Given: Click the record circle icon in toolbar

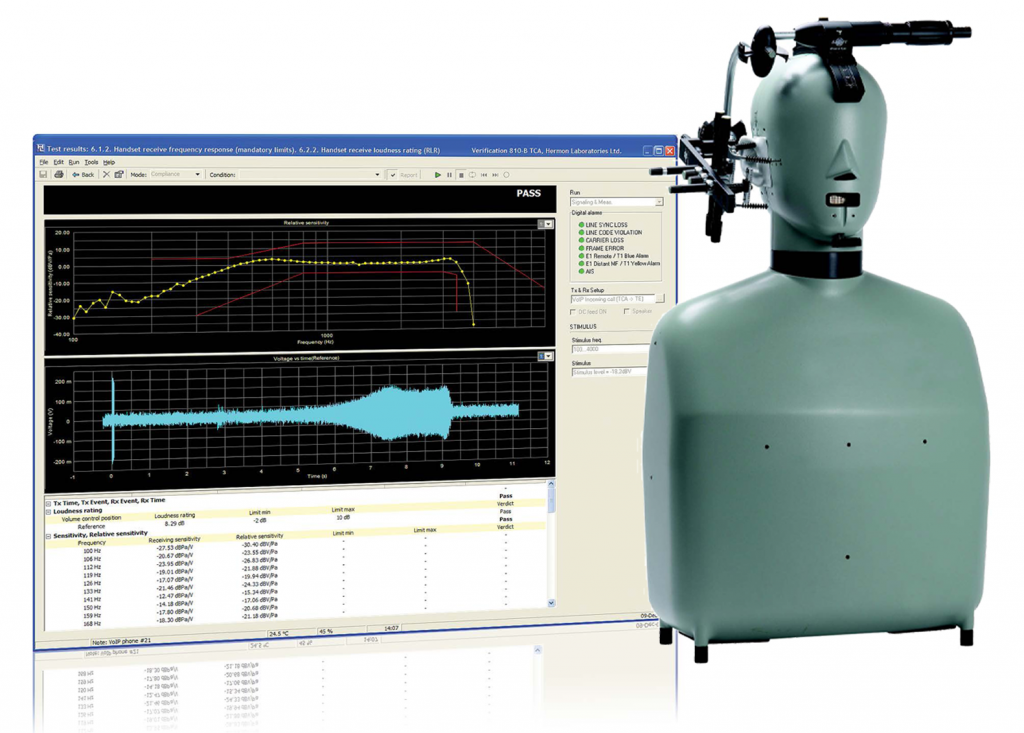Looking at the screenshot, I should coord(506,174).
